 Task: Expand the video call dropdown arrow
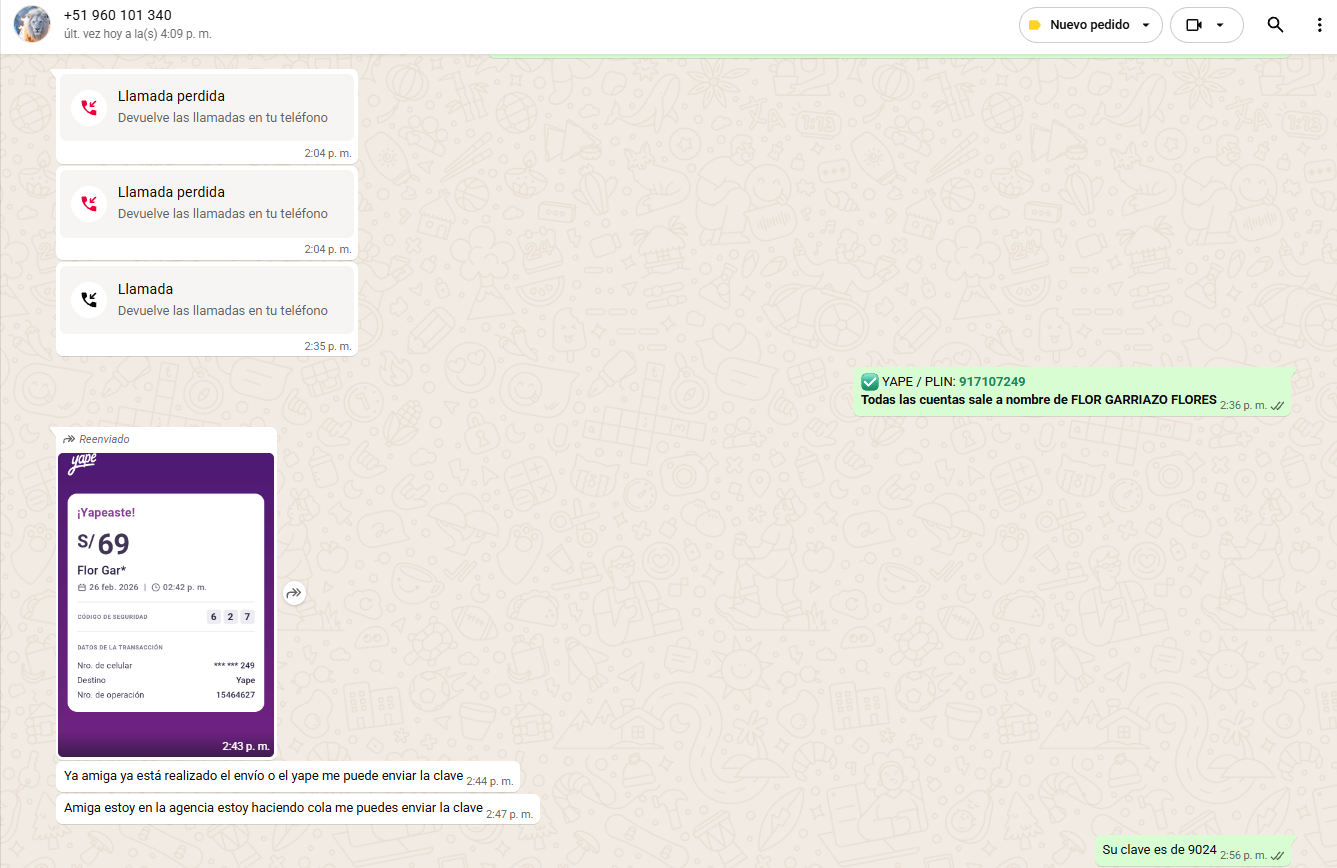(x=1220, y=25)
